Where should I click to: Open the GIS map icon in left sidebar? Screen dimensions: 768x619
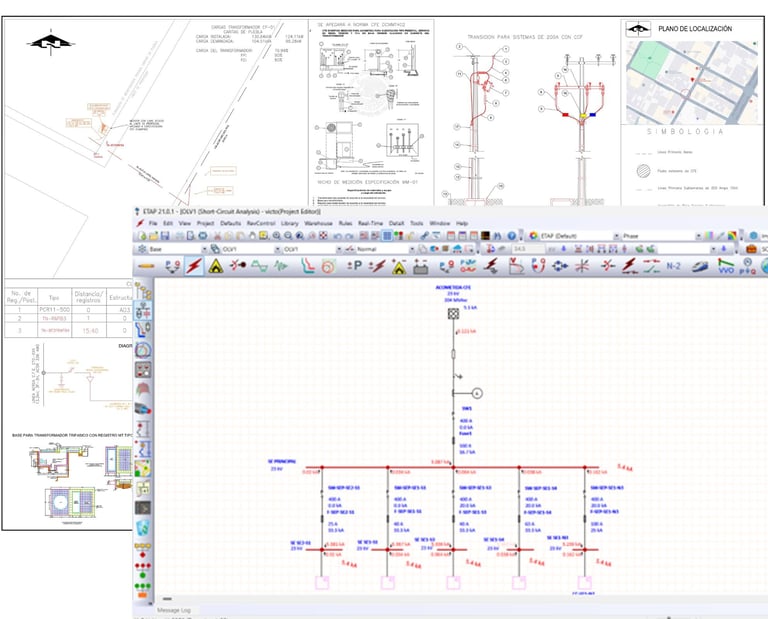click(143, 468)
